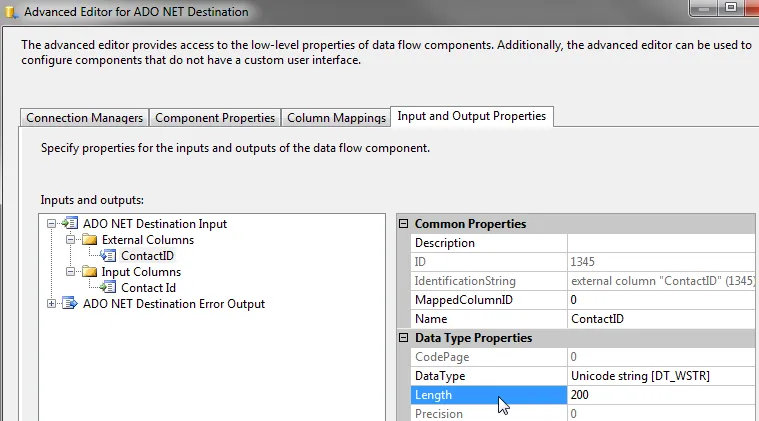Select the MappedColumnID property label
The width and height of the screenshot is (759, 421).
pos(489,300)
